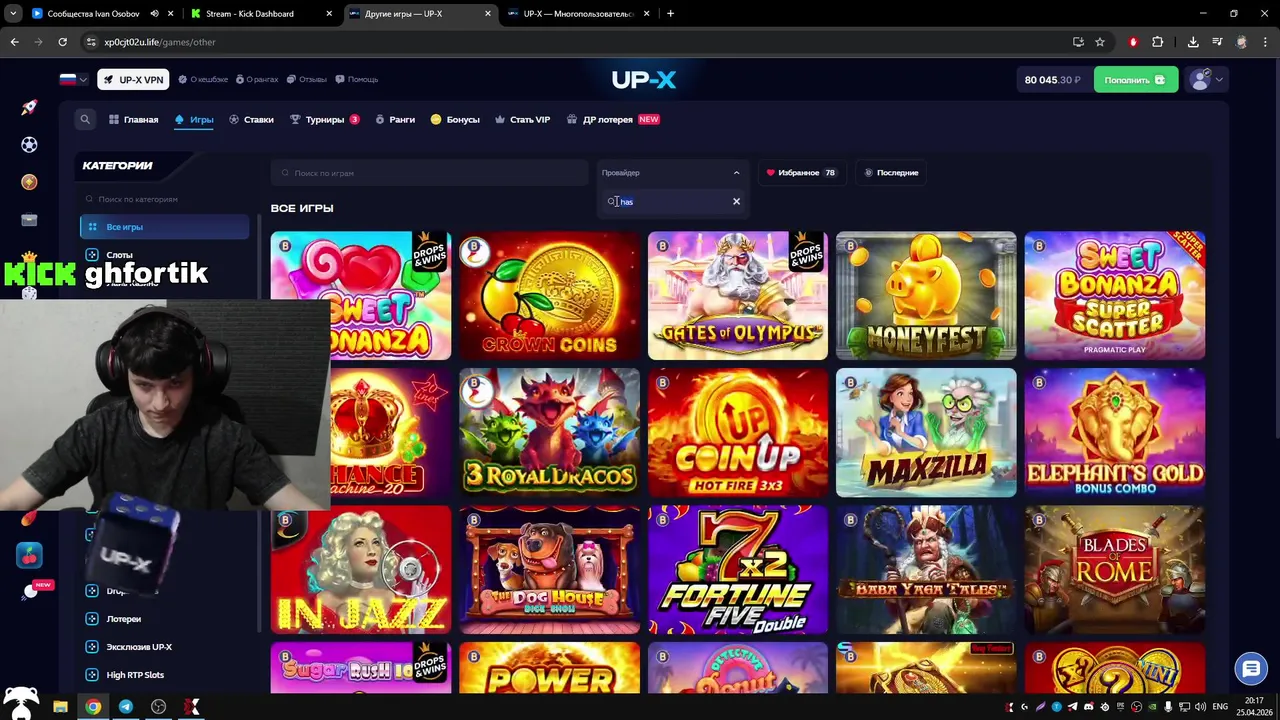Click the UP-X logo
The width and height of the screenshot is (1280, 720).
(643, 79)
